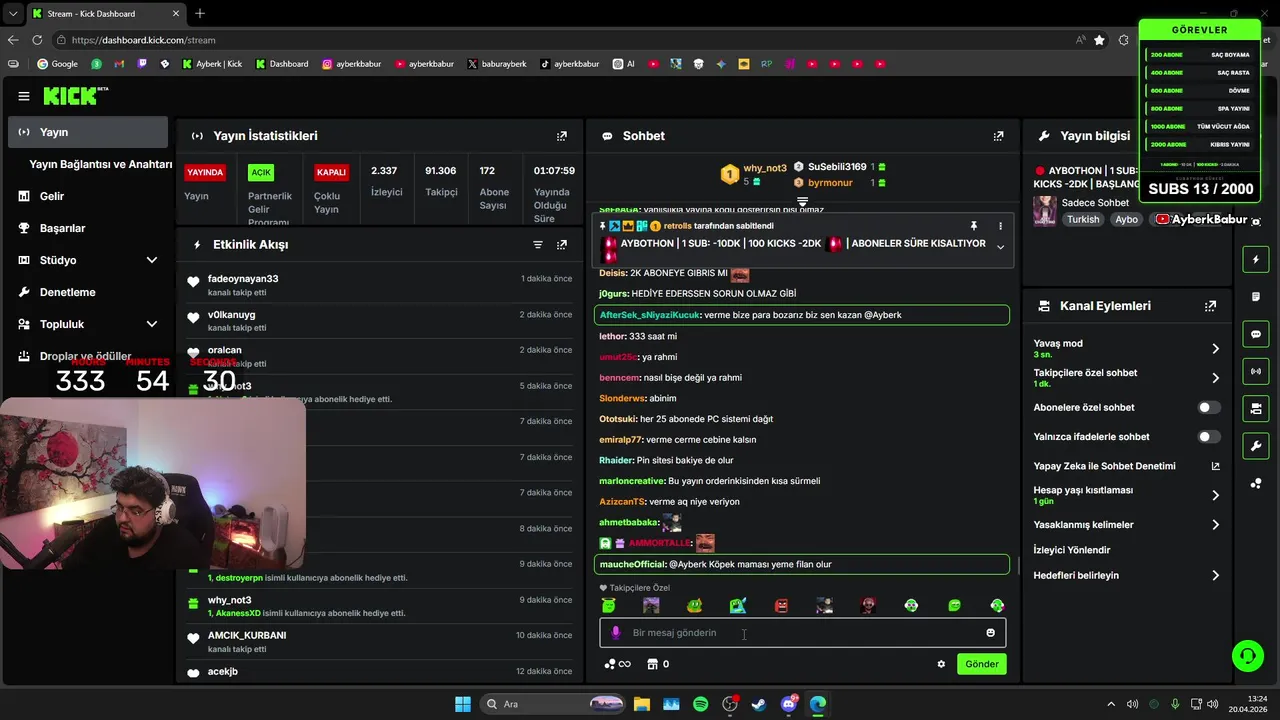
Task: Pop out the Sohbet chat panel
Action: (998, 136)
